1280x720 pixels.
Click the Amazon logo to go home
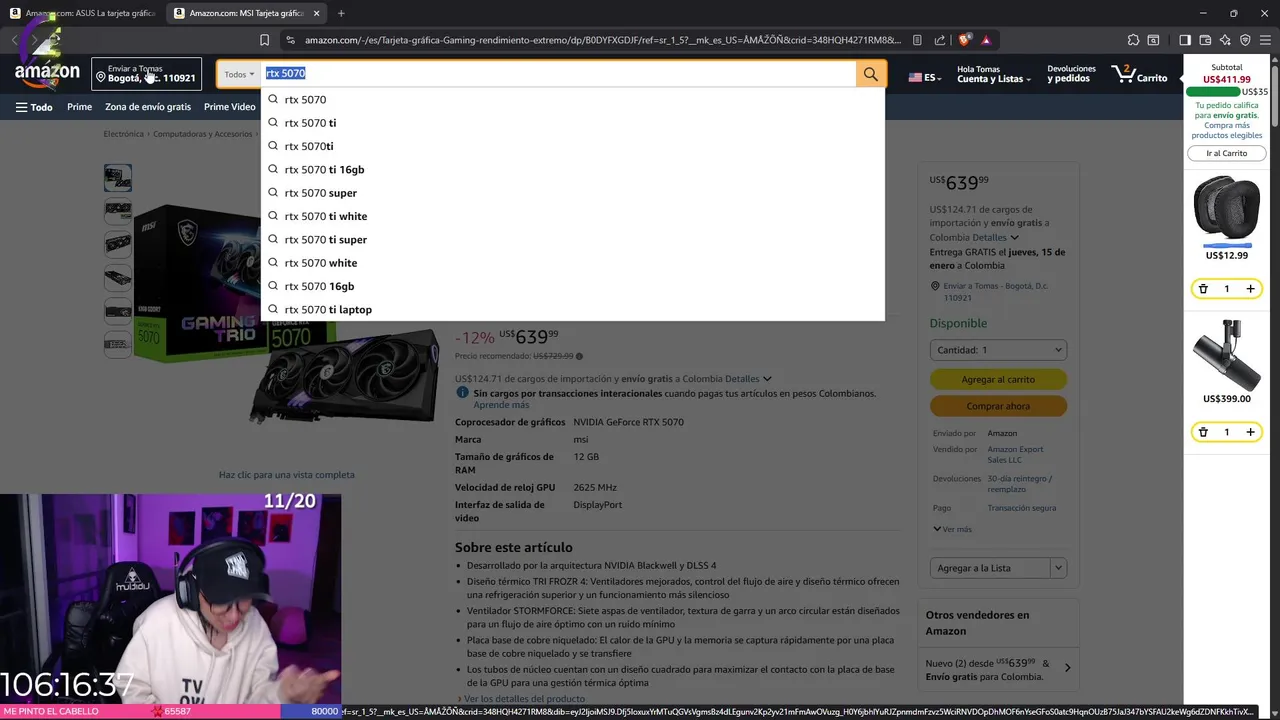[47, 74]
